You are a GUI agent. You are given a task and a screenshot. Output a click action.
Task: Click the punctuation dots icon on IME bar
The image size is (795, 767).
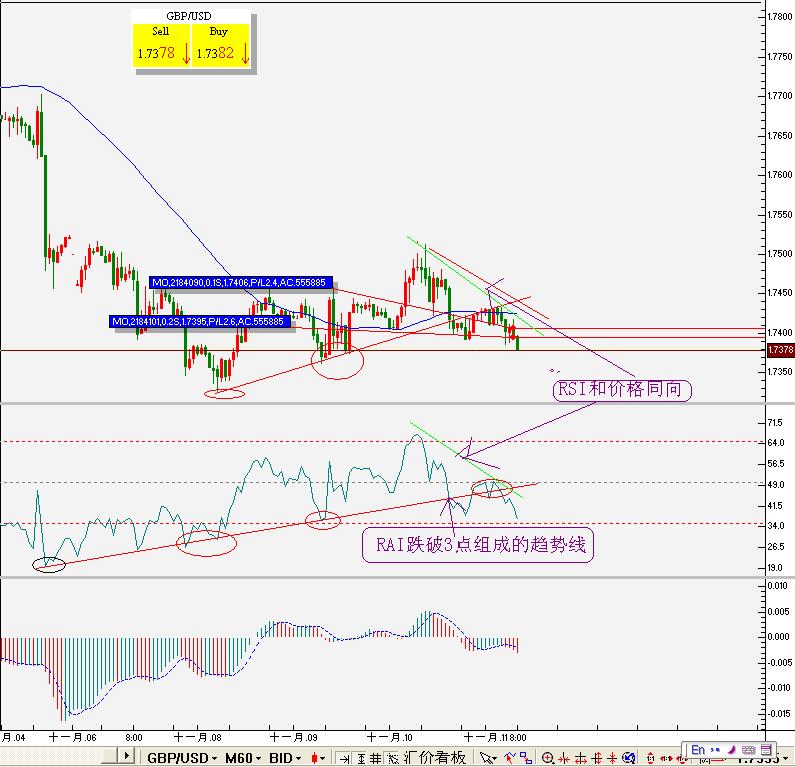click(x=715, y=750)
